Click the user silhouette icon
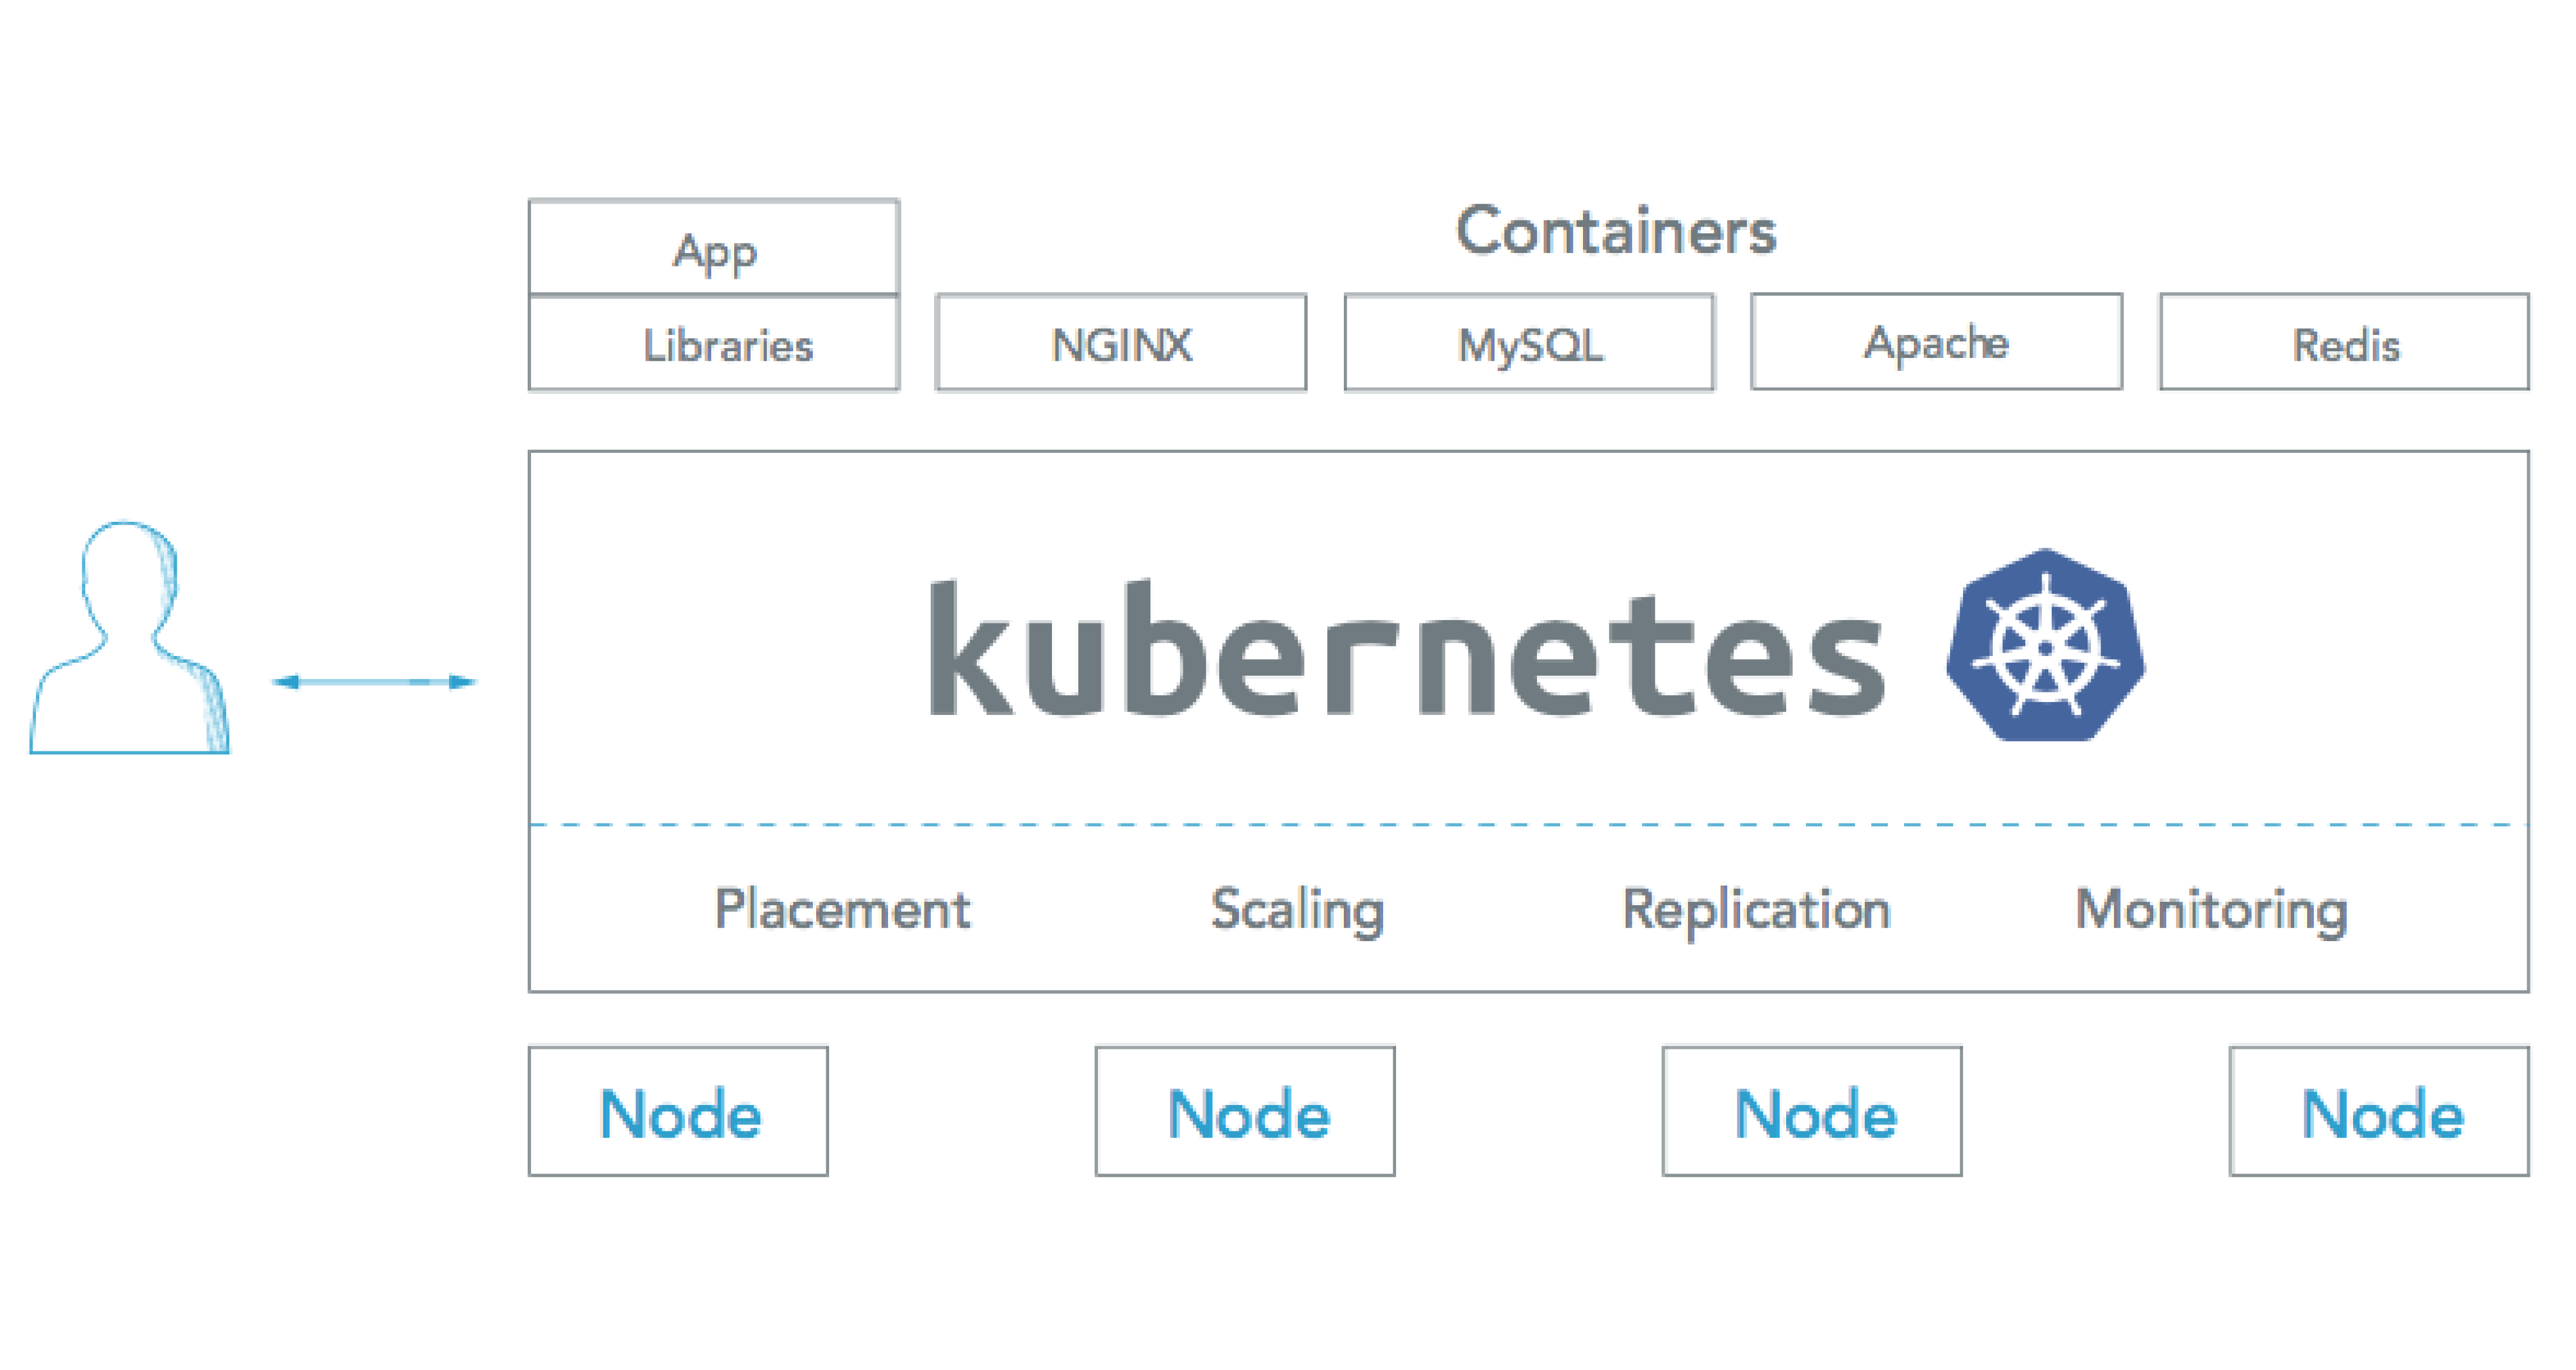 coord(130,640)
